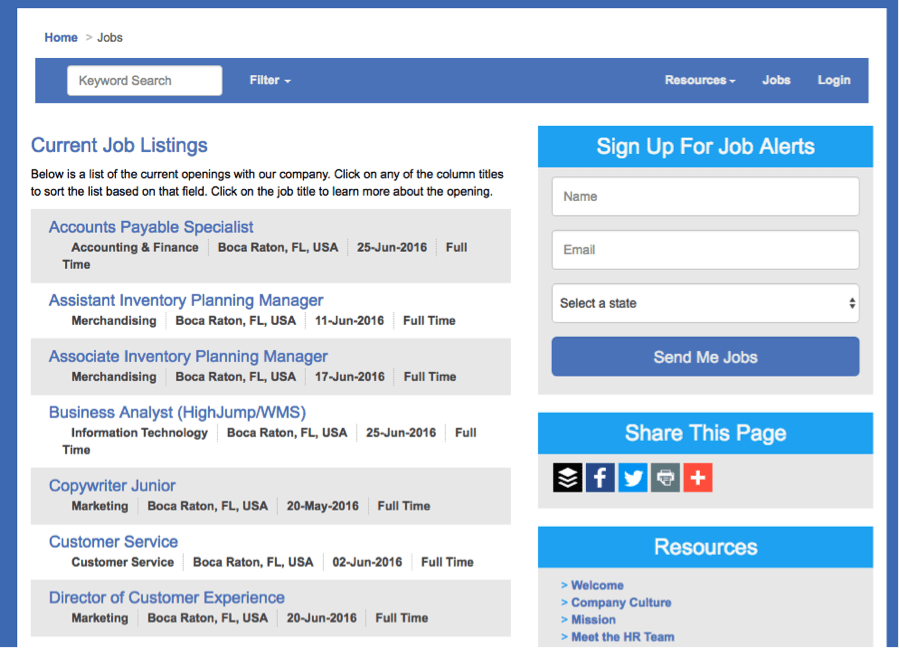The width and height of the screenshot is (899, 648).
Task: Click the '02-Jun-2016' posting date
Action: point(368,562)
